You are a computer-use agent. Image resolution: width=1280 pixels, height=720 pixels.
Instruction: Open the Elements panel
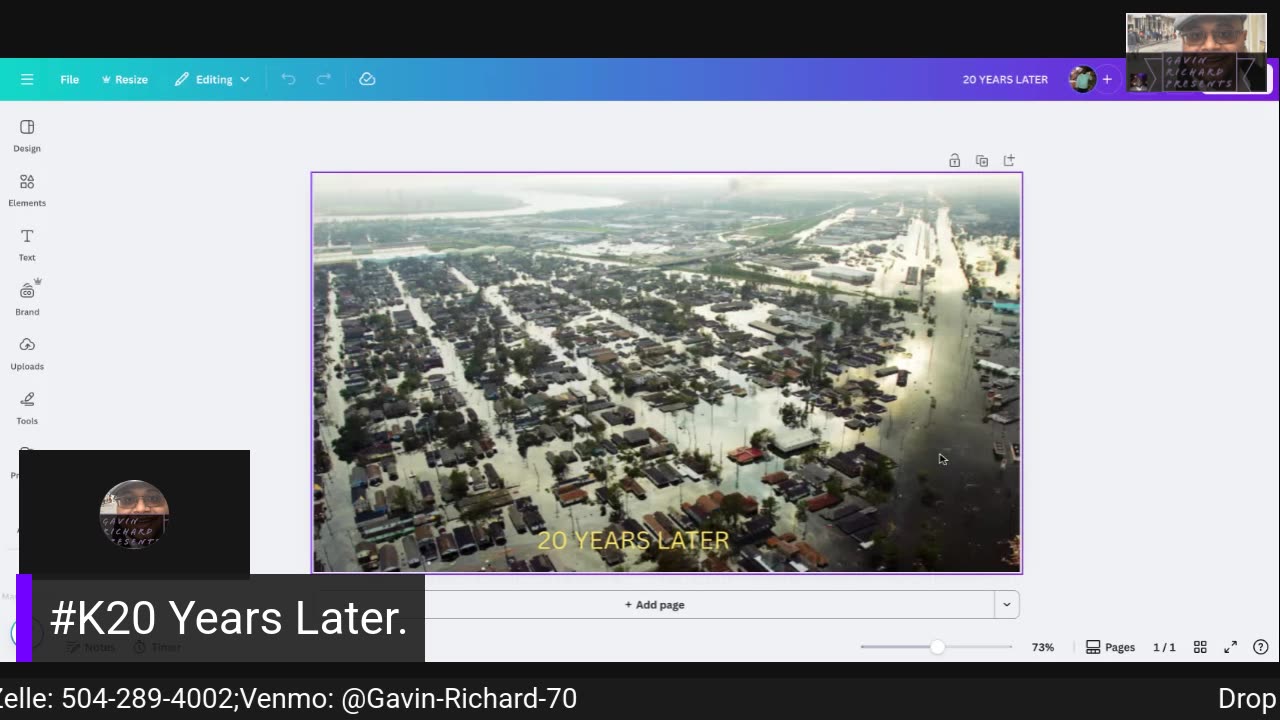[x=27, y=190]
